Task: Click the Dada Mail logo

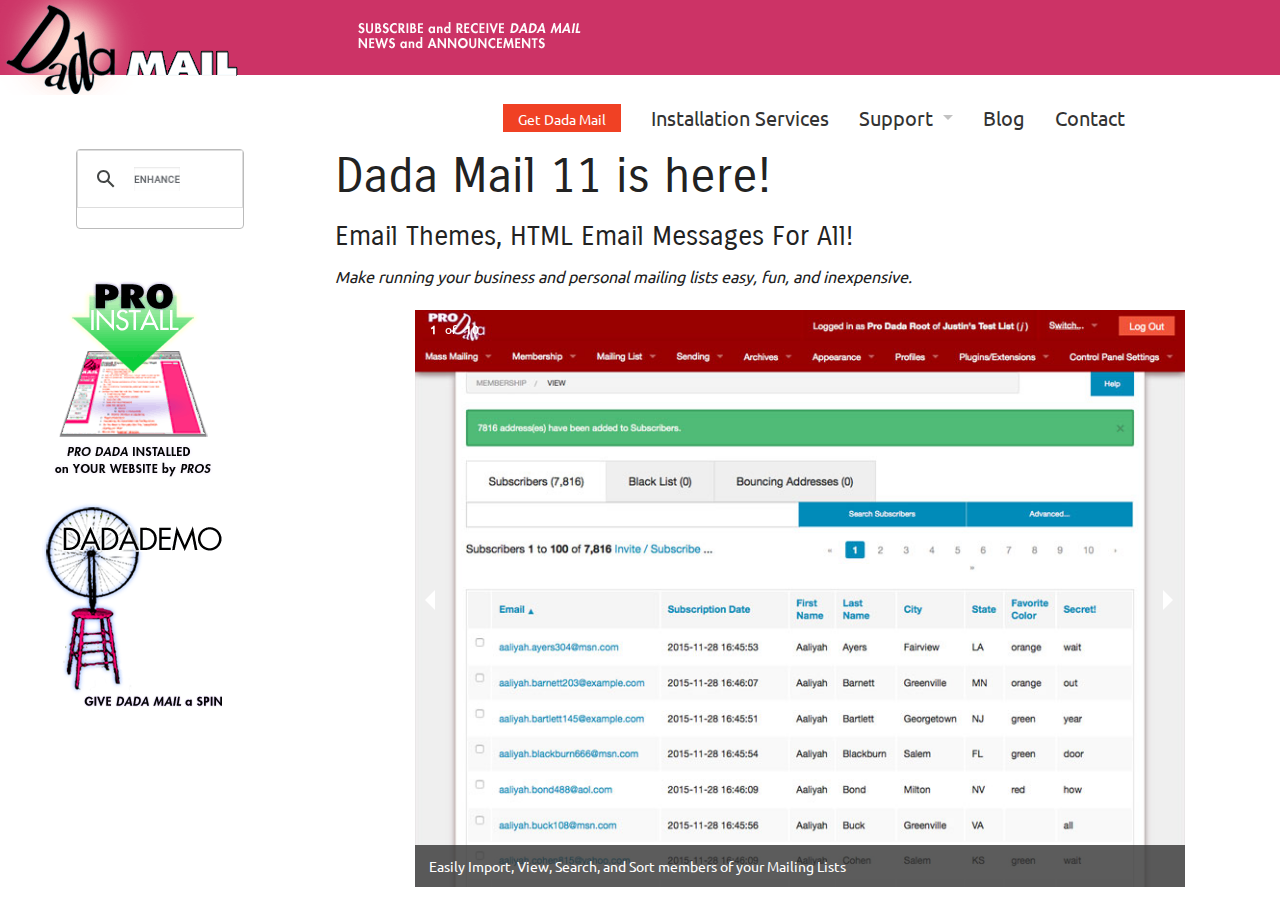Action: (x=121, y=49)
